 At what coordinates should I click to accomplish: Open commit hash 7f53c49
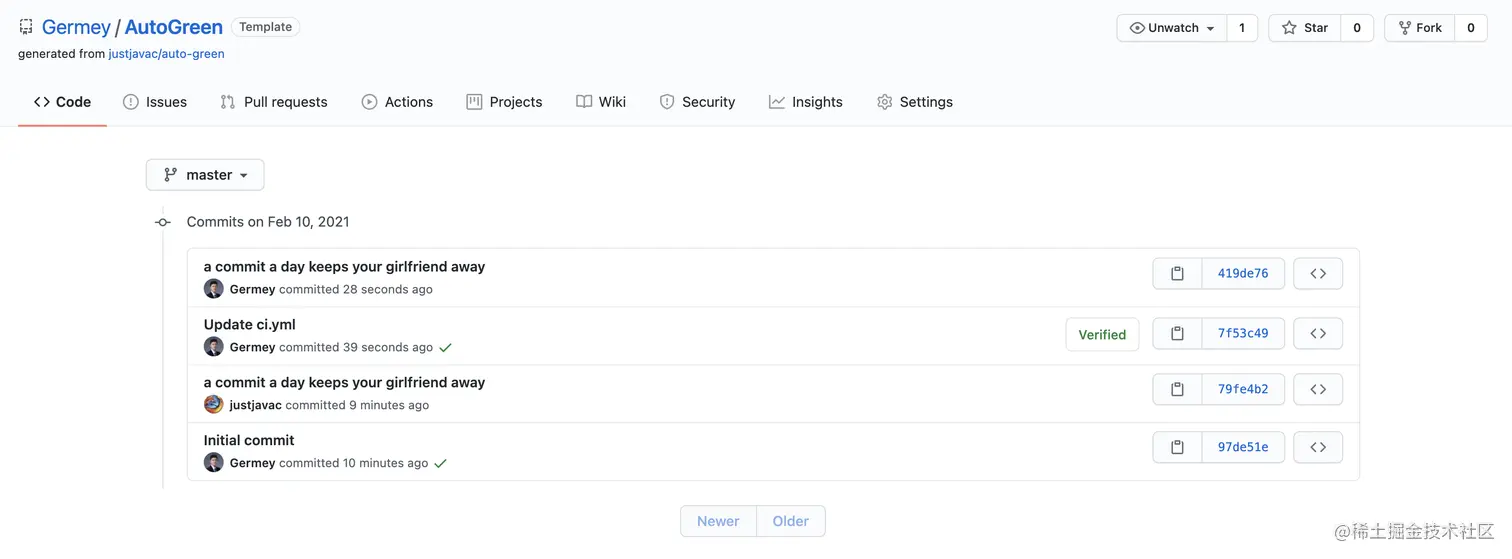coord(1243,334)
